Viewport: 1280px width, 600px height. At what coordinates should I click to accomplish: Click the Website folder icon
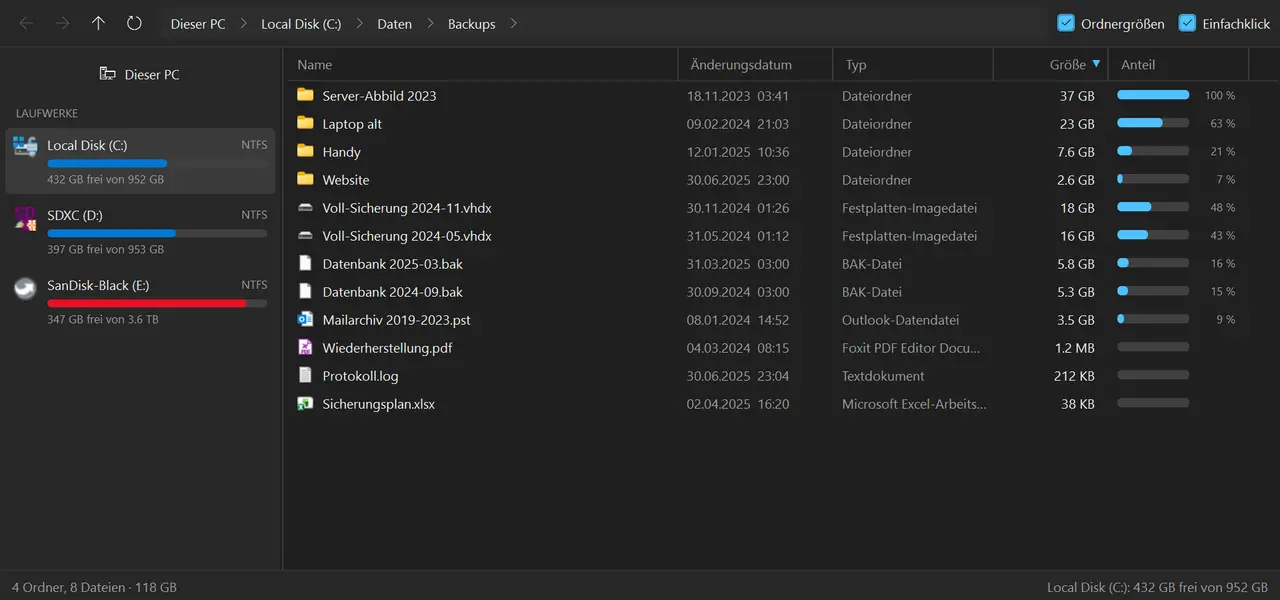click(305, 179)
